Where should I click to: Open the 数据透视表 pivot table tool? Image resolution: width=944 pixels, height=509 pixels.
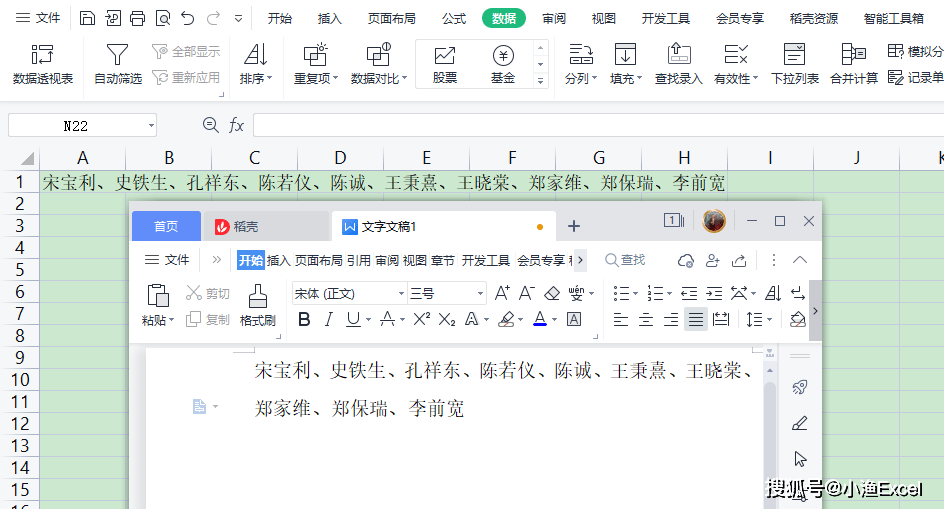(x=43, y=64)
